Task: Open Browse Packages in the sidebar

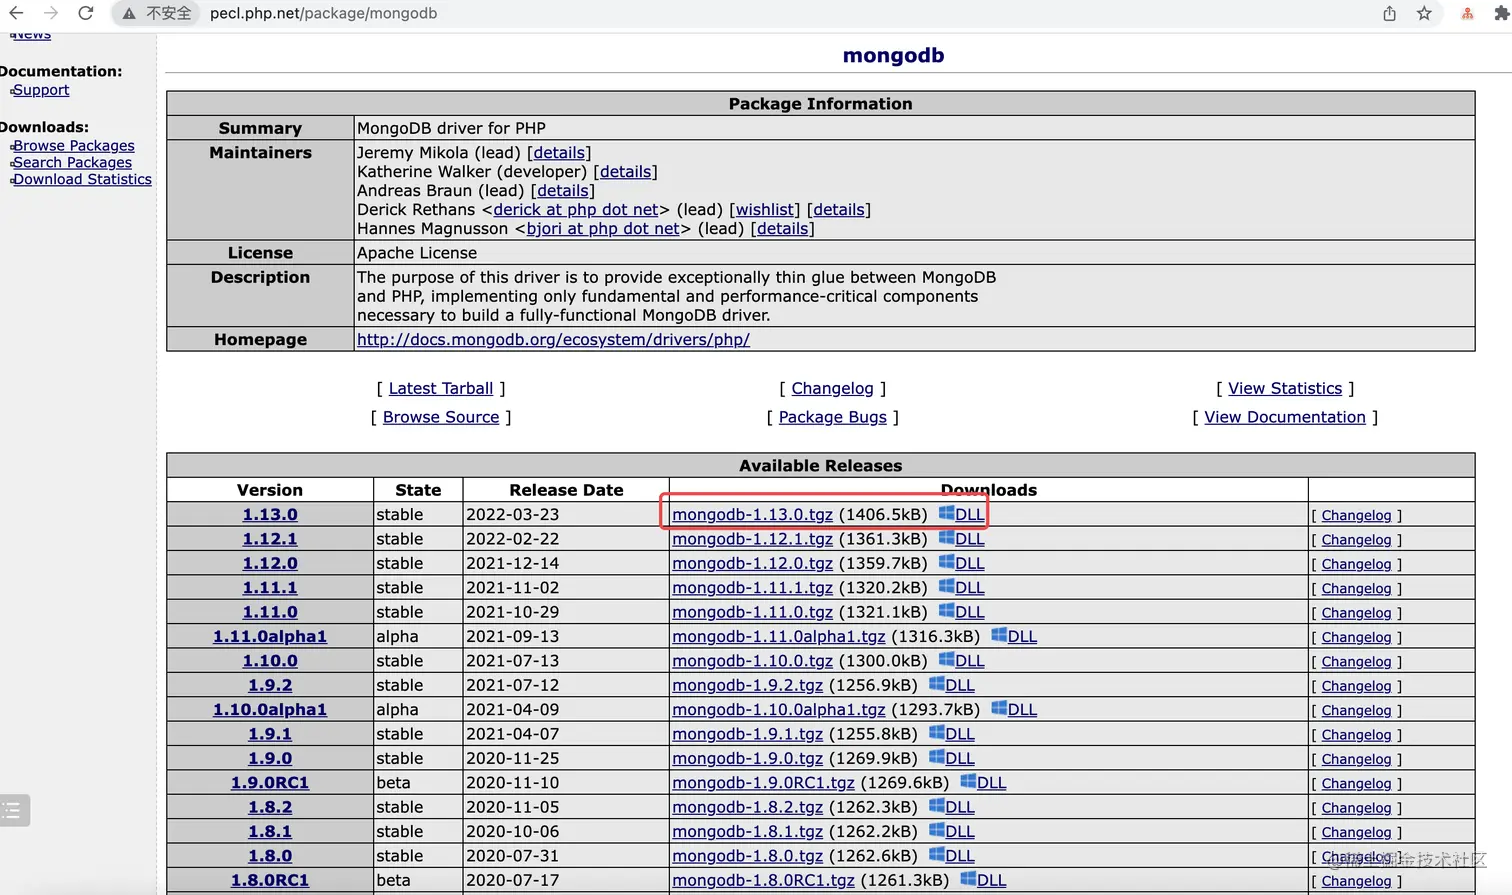Action: (74, 146)
